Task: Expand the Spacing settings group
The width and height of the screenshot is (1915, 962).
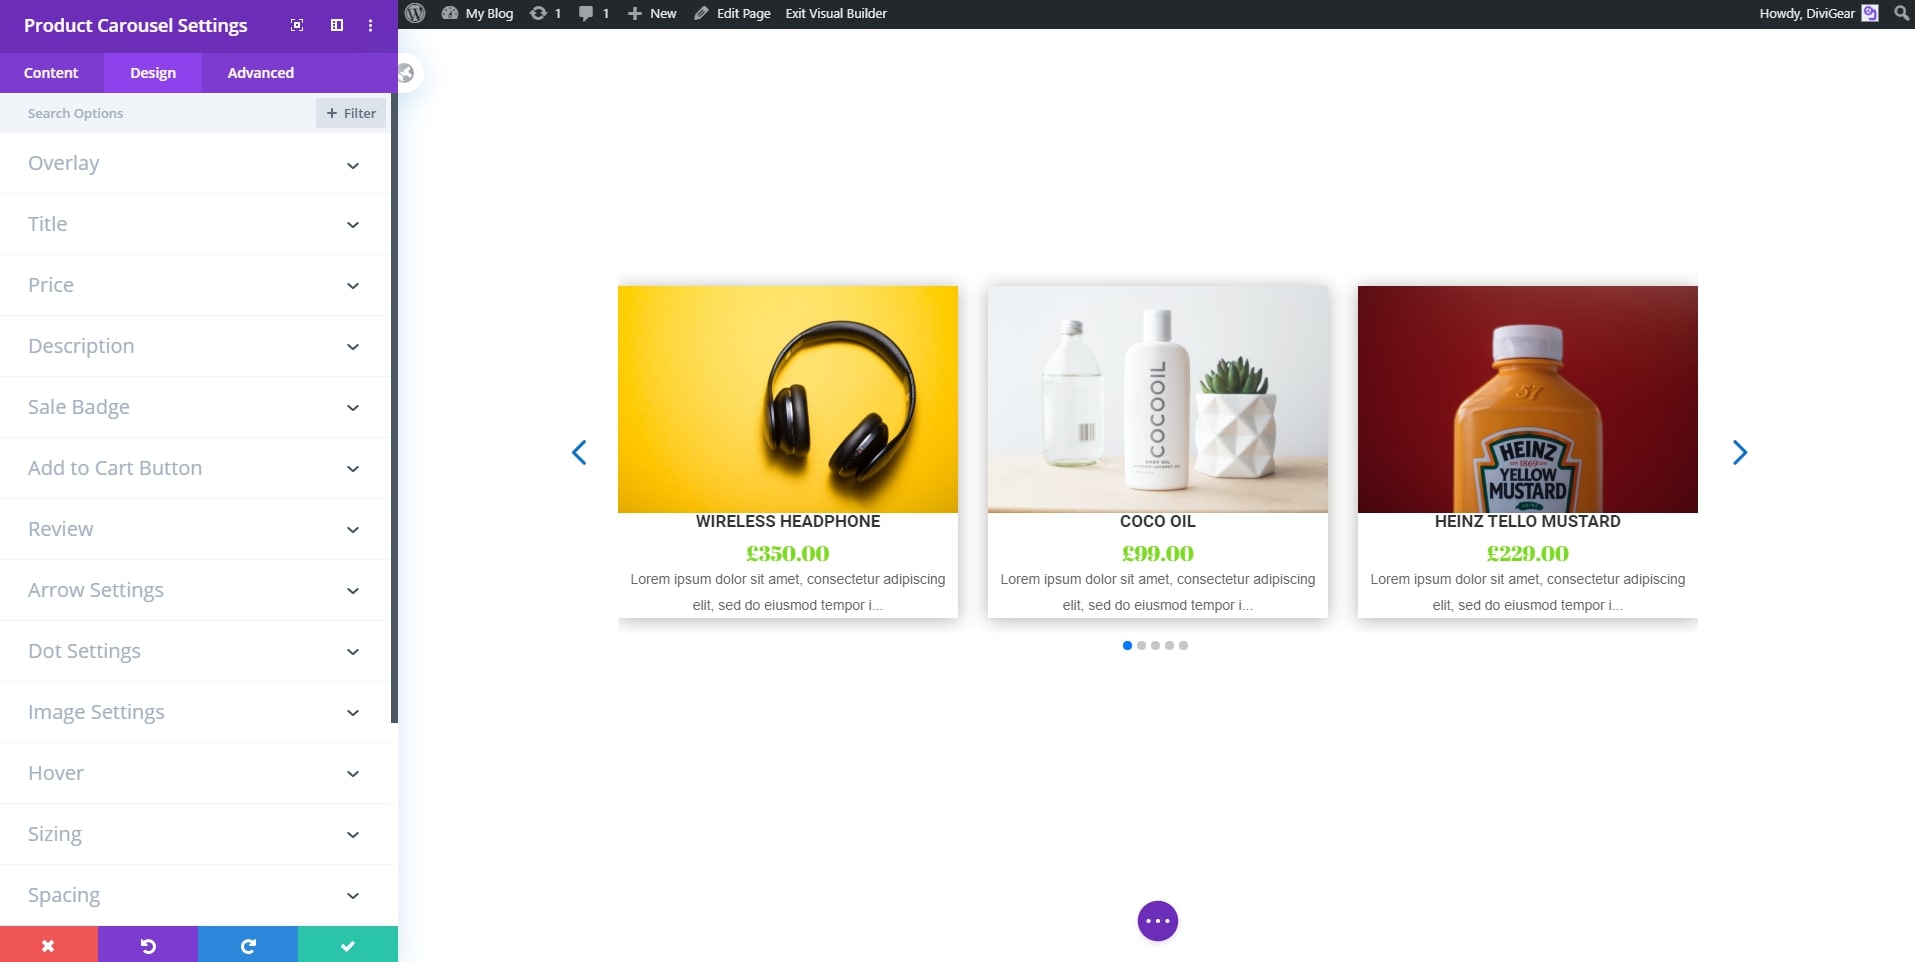Action: point(195,895)
